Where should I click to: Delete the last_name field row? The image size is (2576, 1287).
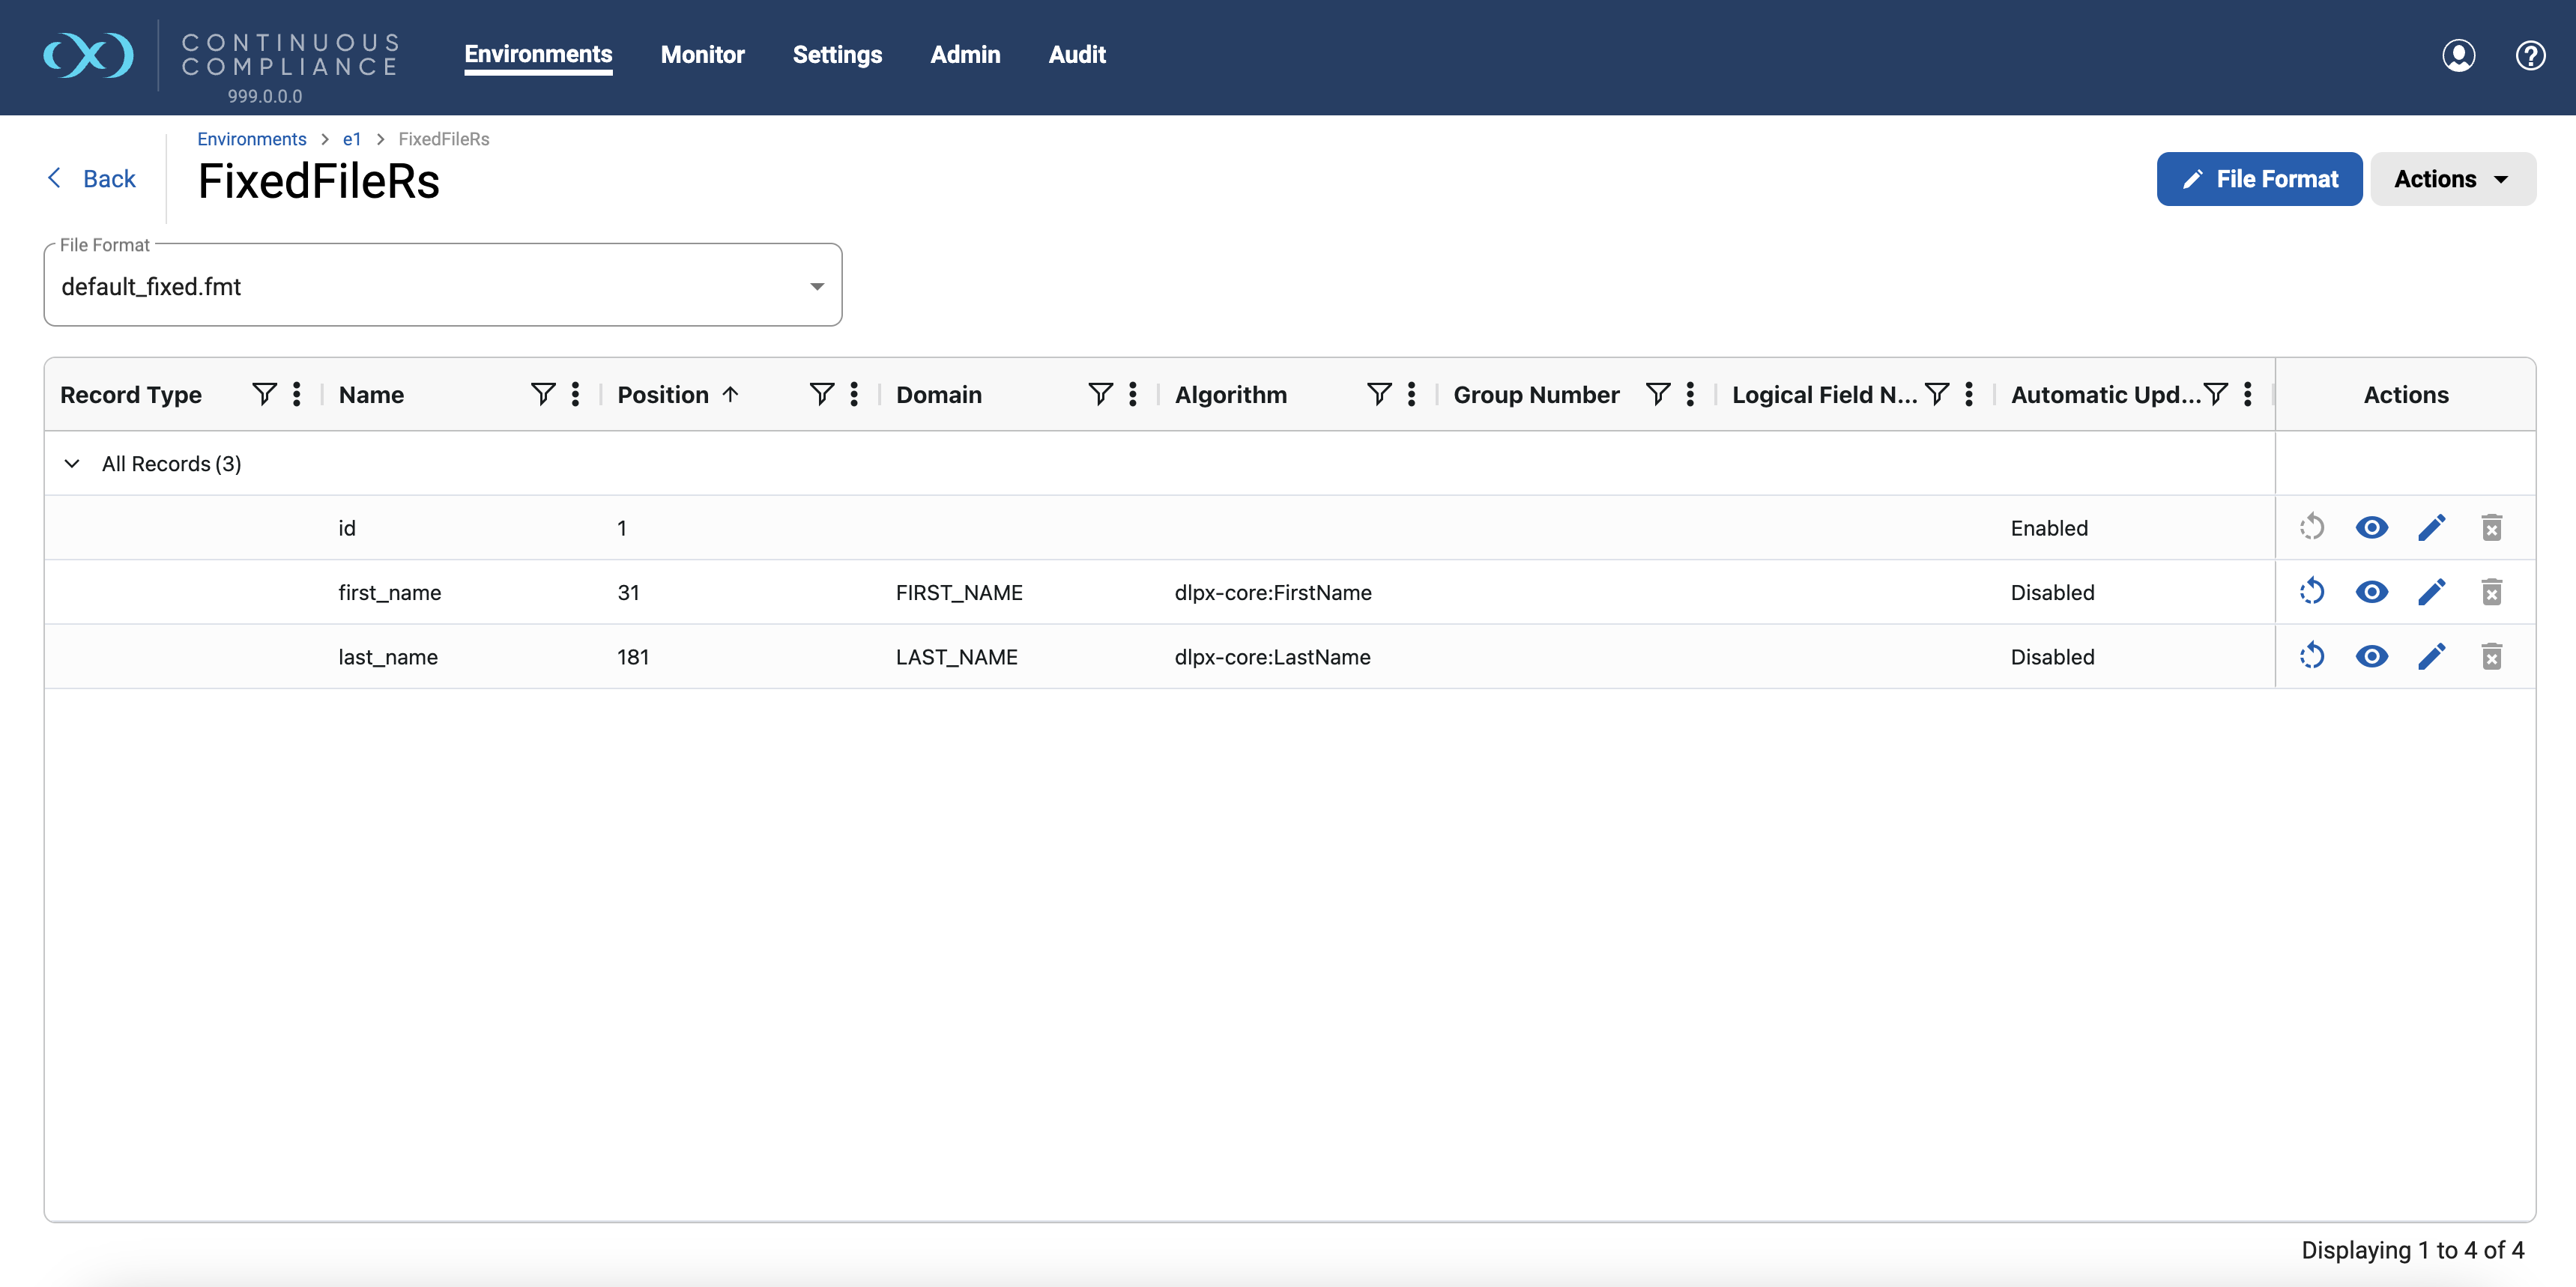tap(2491, 657)
